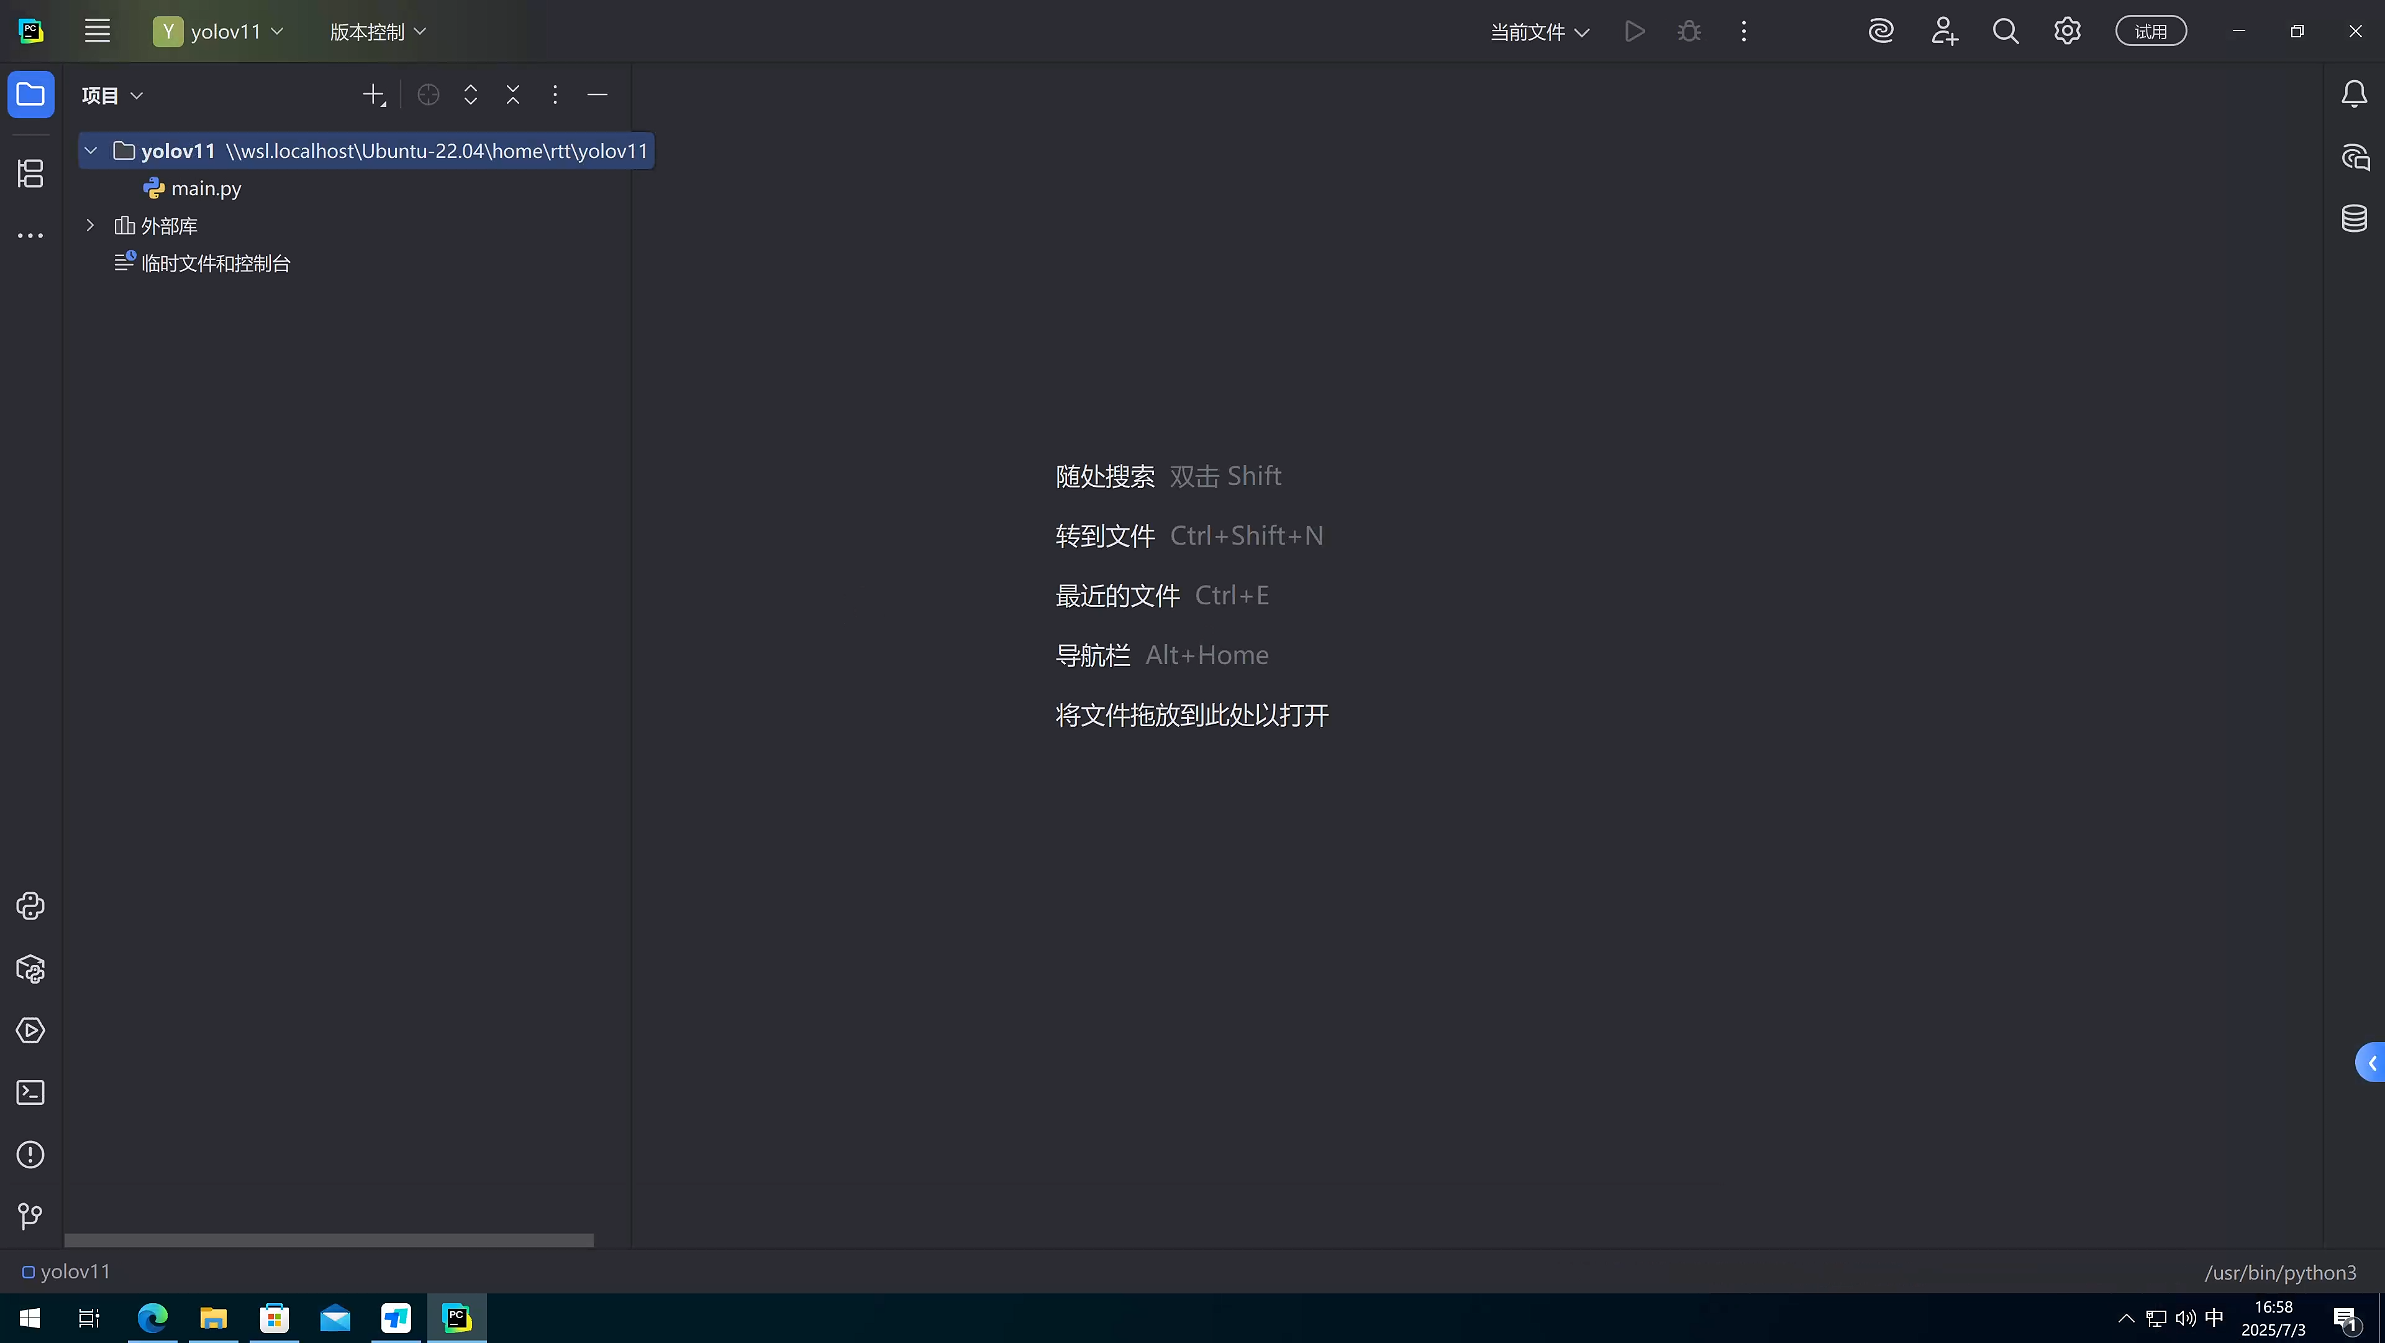
Task: Open the 当前文件 run configuration dropdown
Action: coord(1539,31)
